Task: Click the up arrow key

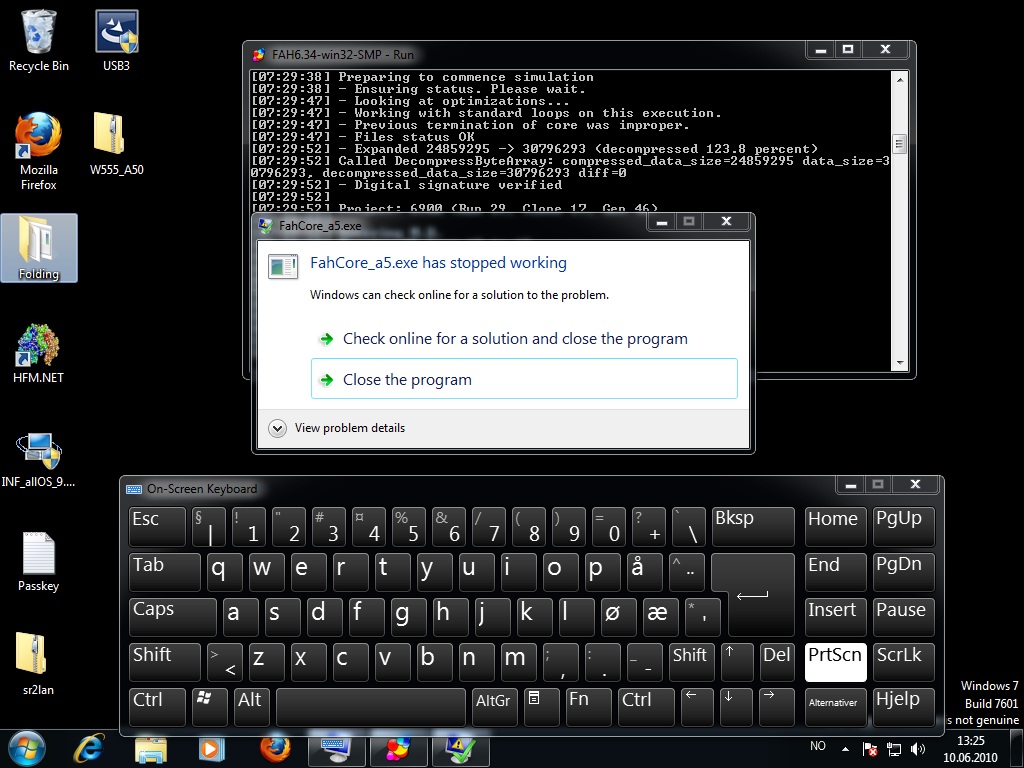Action: 737,662
